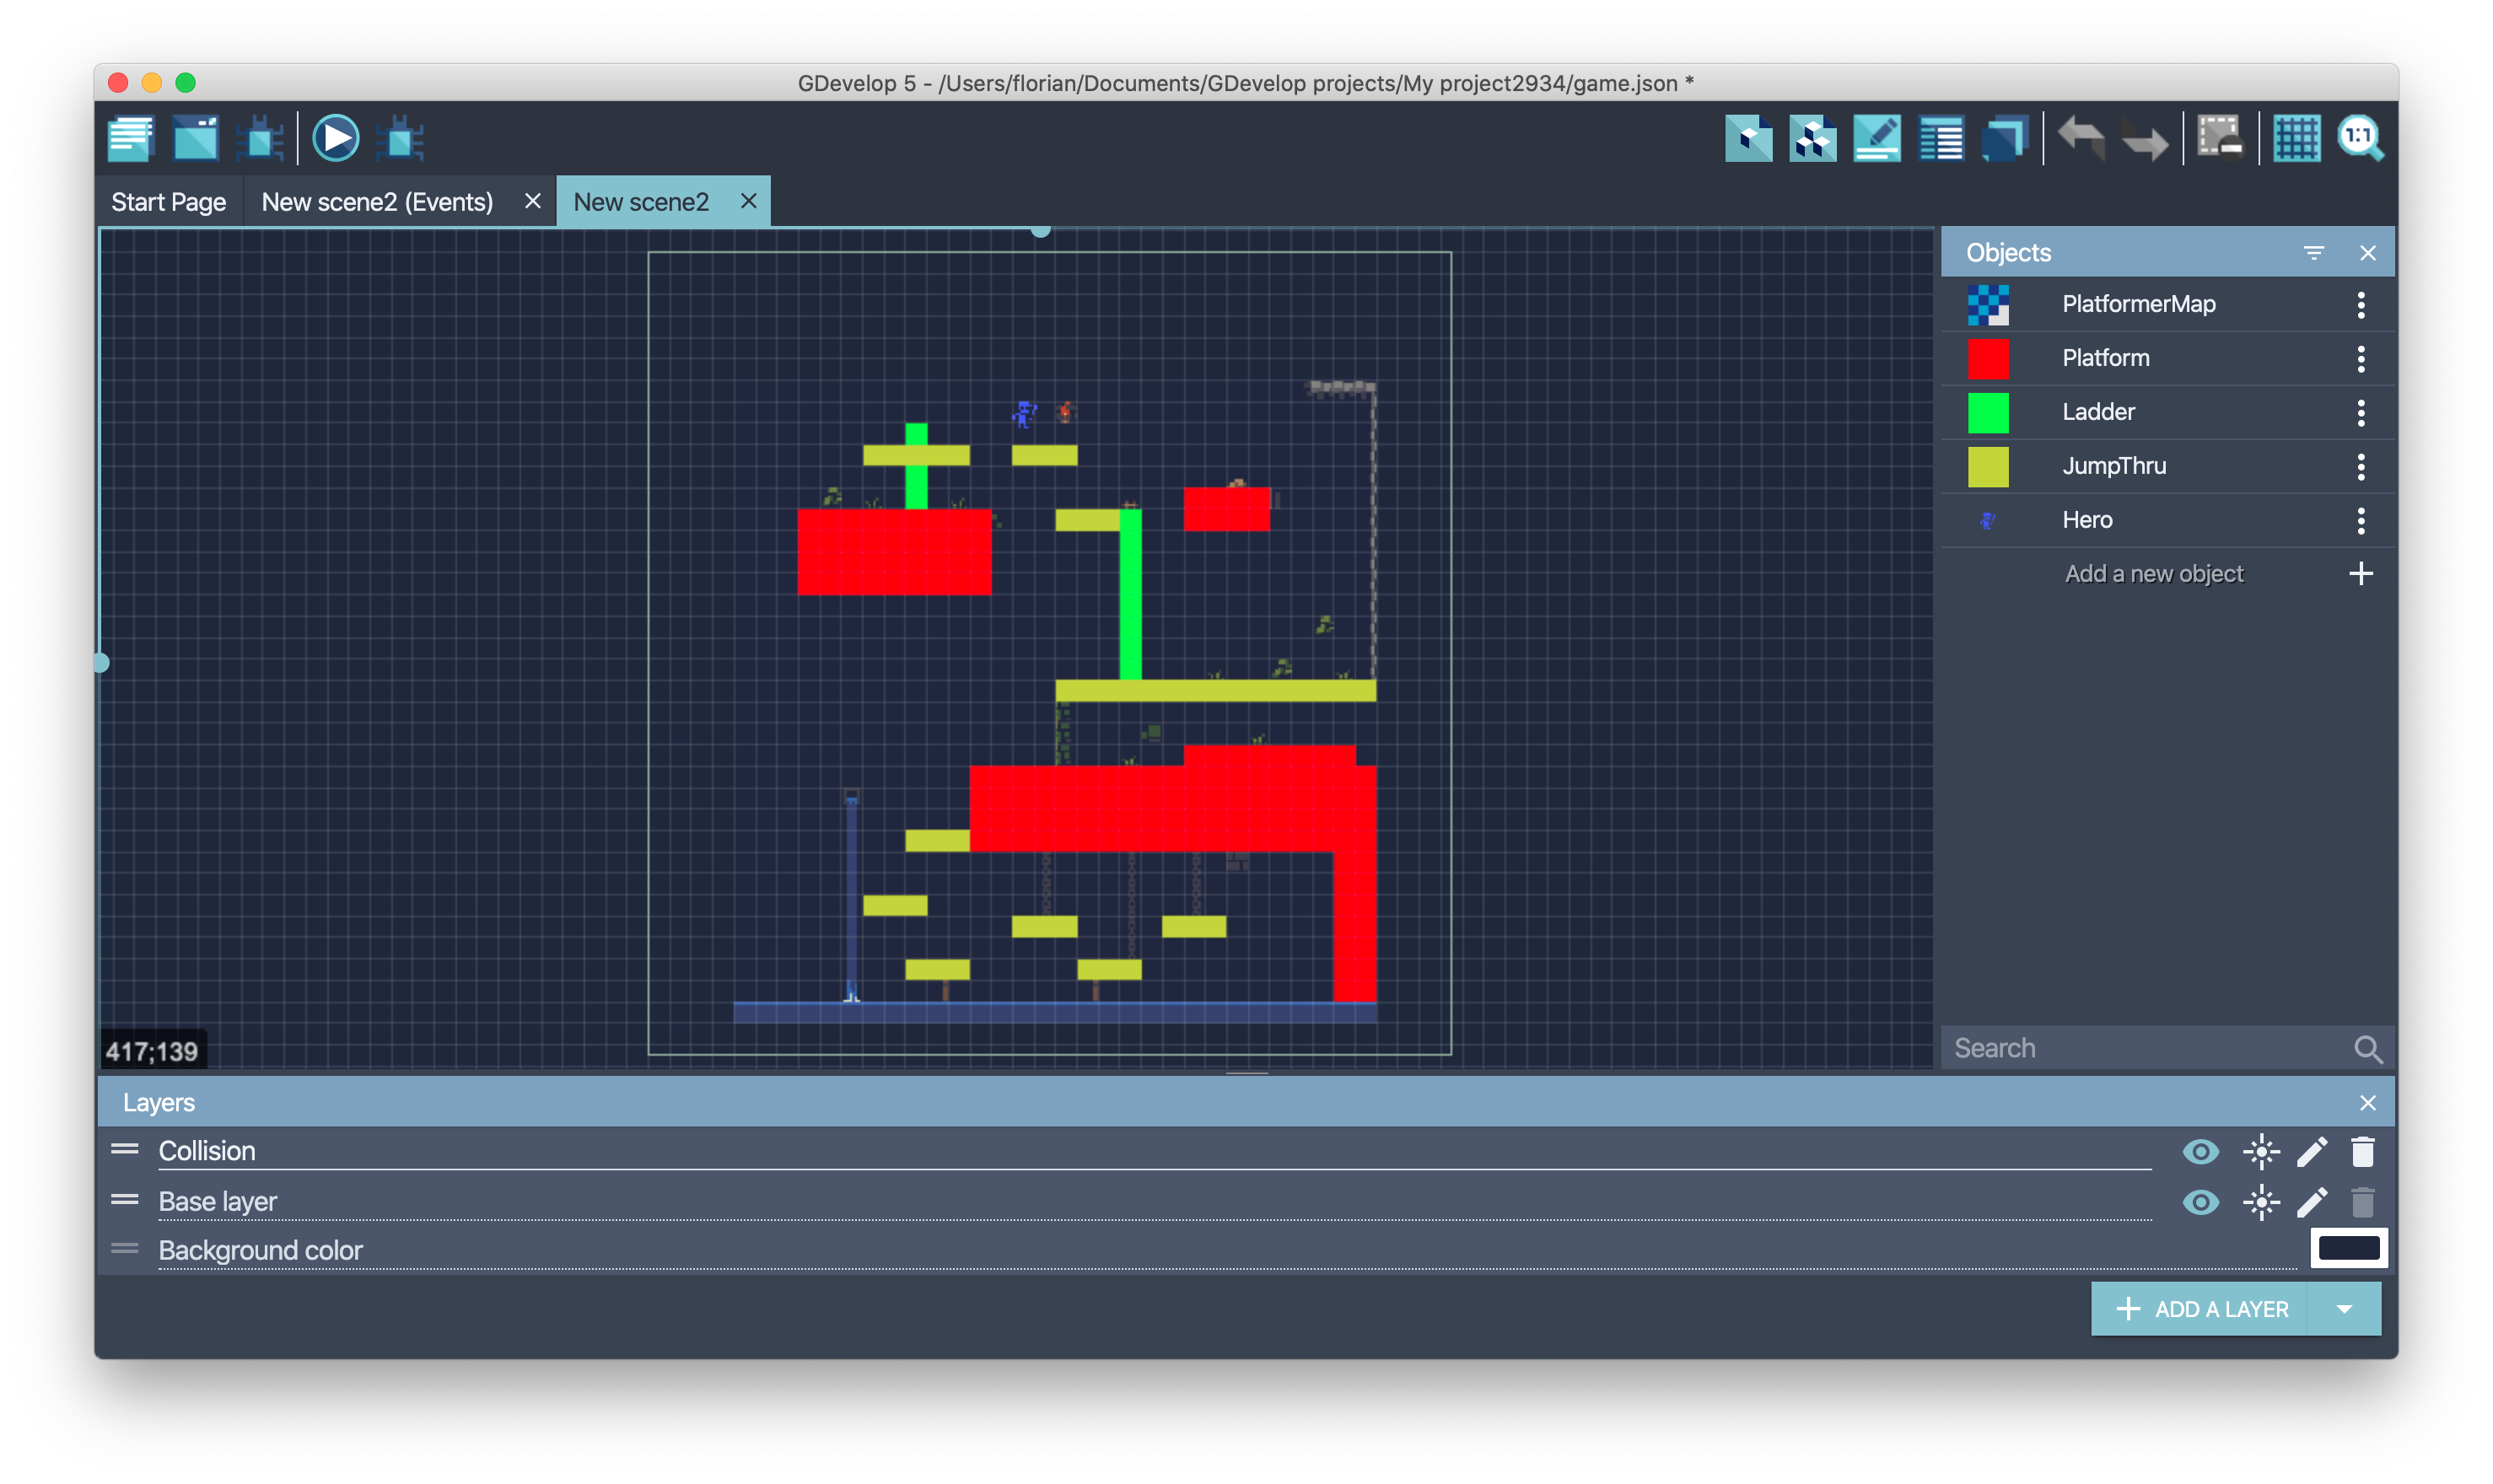Switch to Start Page tab

pyautogui.click(x=168, y=202)
